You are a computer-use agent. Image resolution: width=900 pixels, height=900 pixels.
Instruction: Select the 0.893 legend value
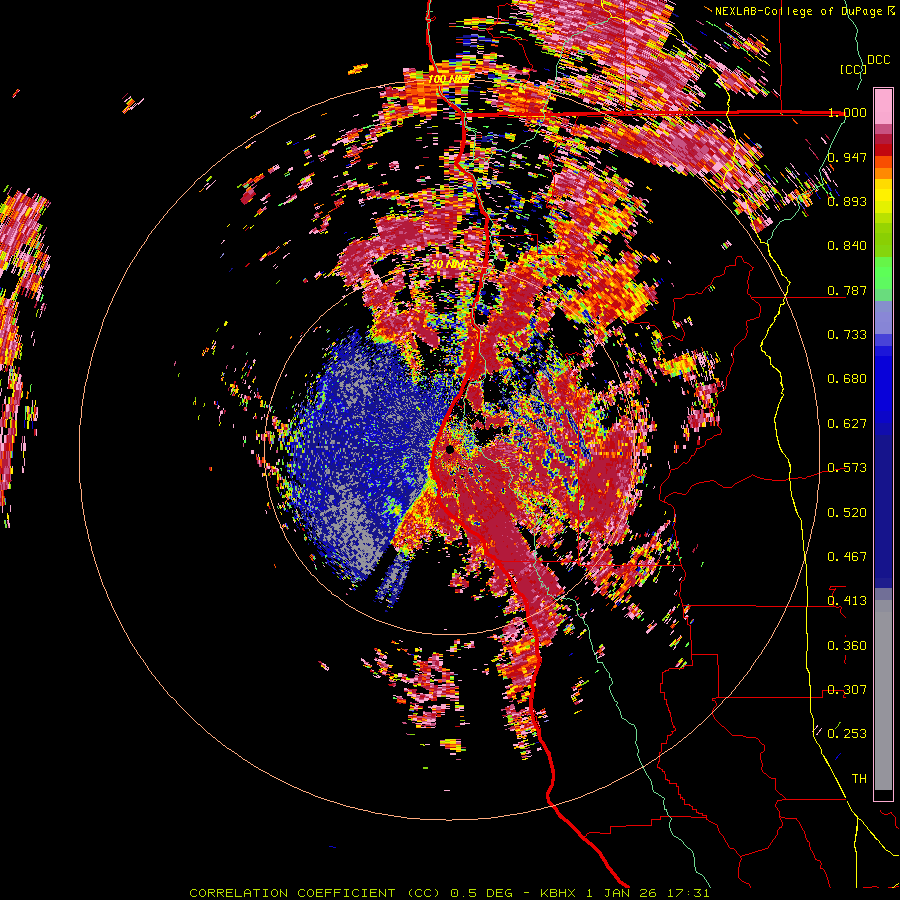click(x=847, y=201)
